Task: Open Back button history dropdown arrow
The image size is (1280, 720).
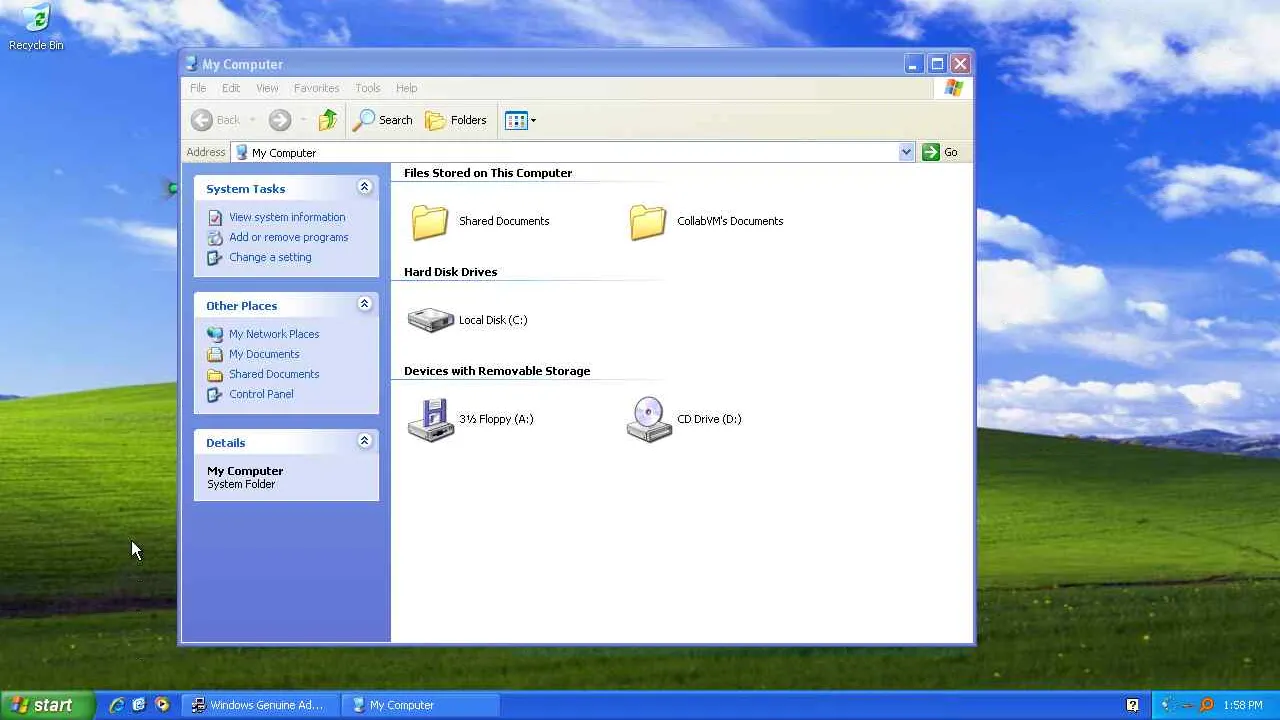Action: click(x=252, y=120)
